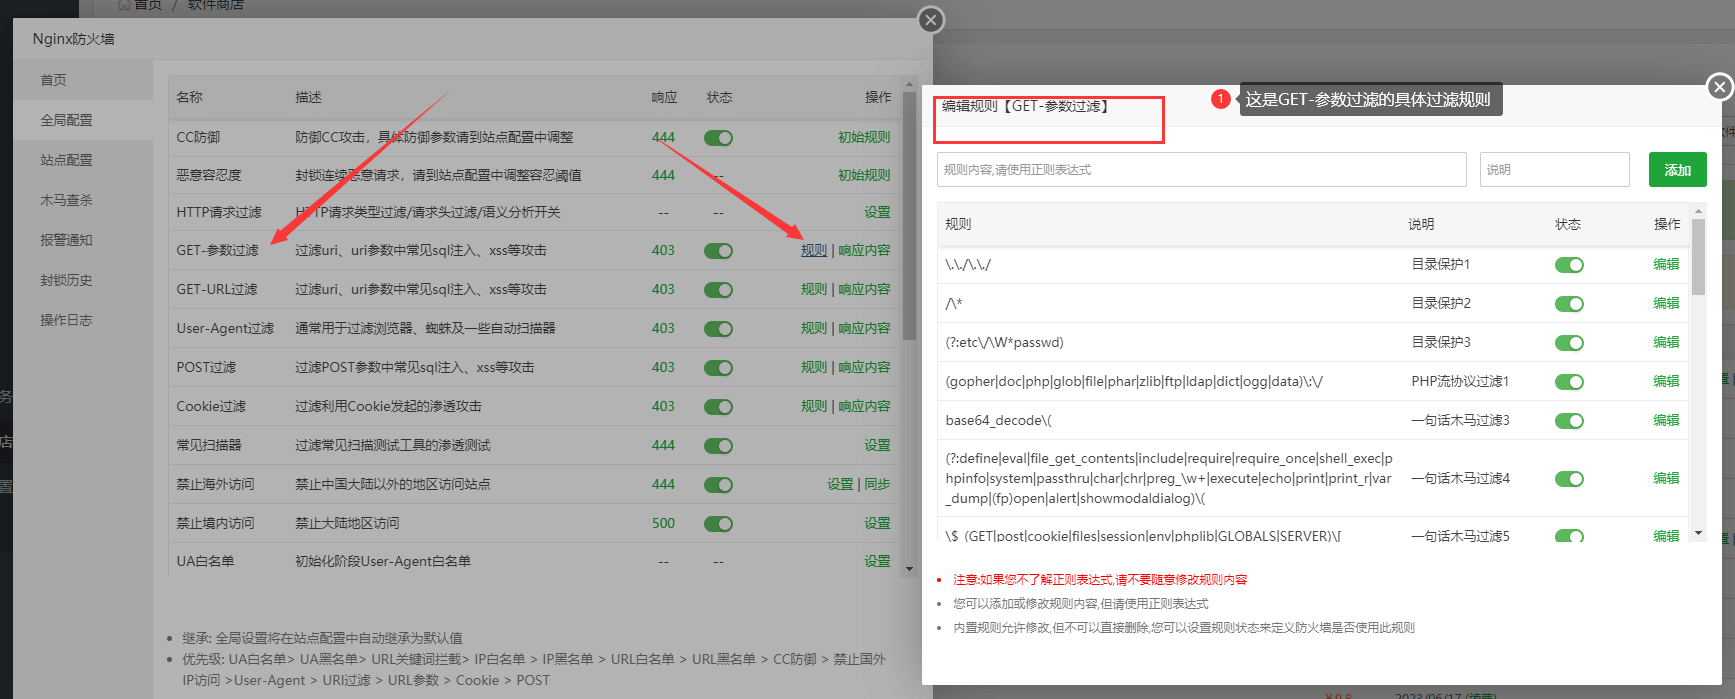Disable the 目录保护3 rule switch
Image resolution: width=1735 pixels, height=699 pixels.
pyautogui.click(x=1569, y=343)
